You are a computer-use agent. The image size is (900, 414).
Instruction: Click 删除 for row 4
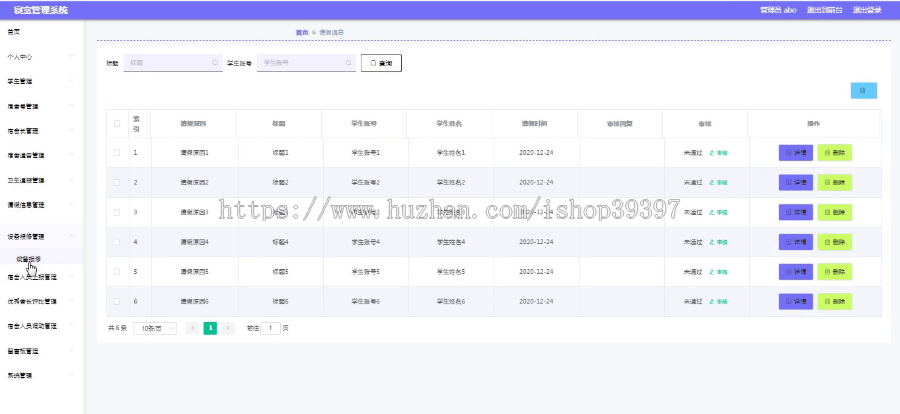tap(835, 242)
